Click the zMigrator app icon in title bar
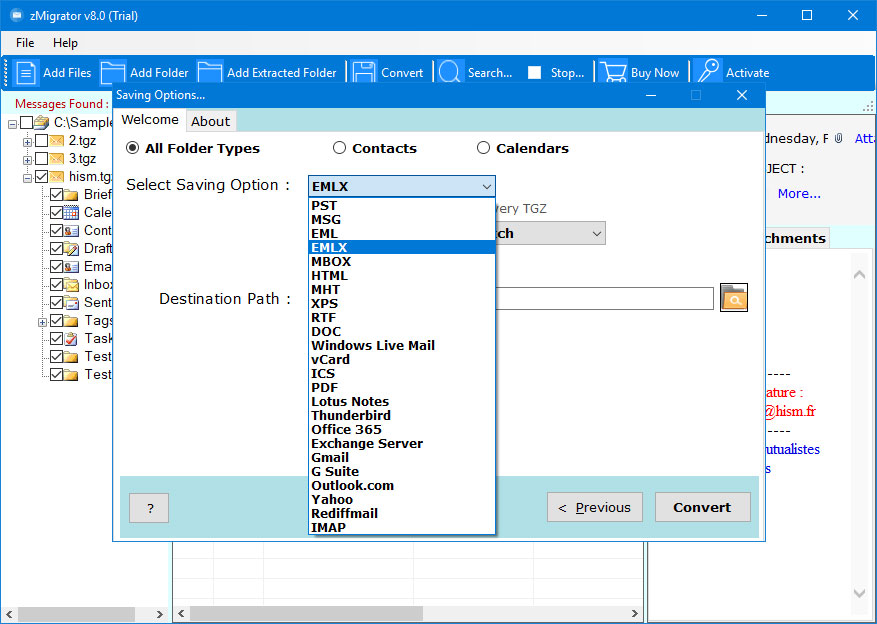Screen dimensions: 877x624 click(16, 15)
